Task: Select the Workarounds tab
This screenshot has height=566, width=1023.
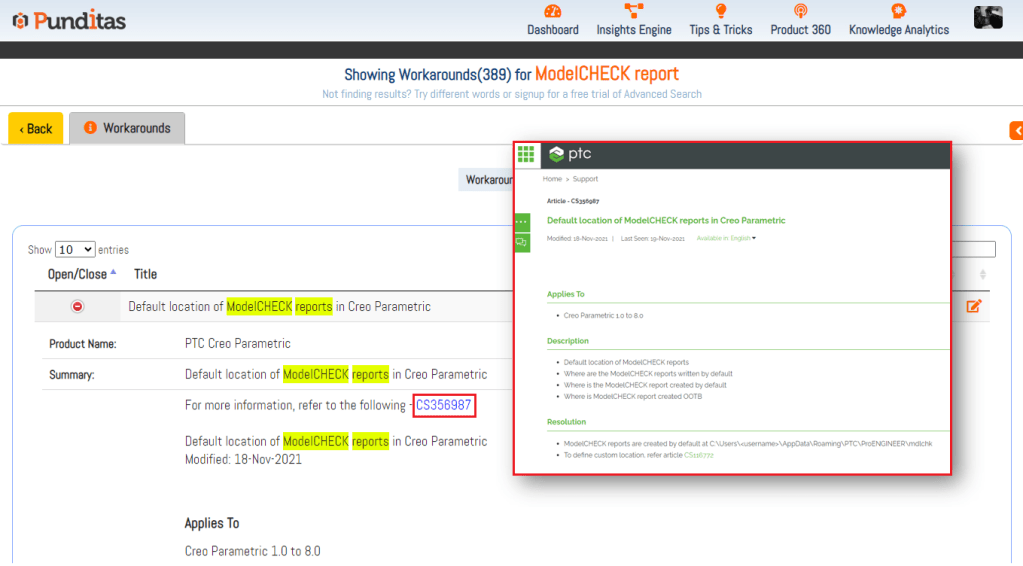Action: [x=127, y=128]
